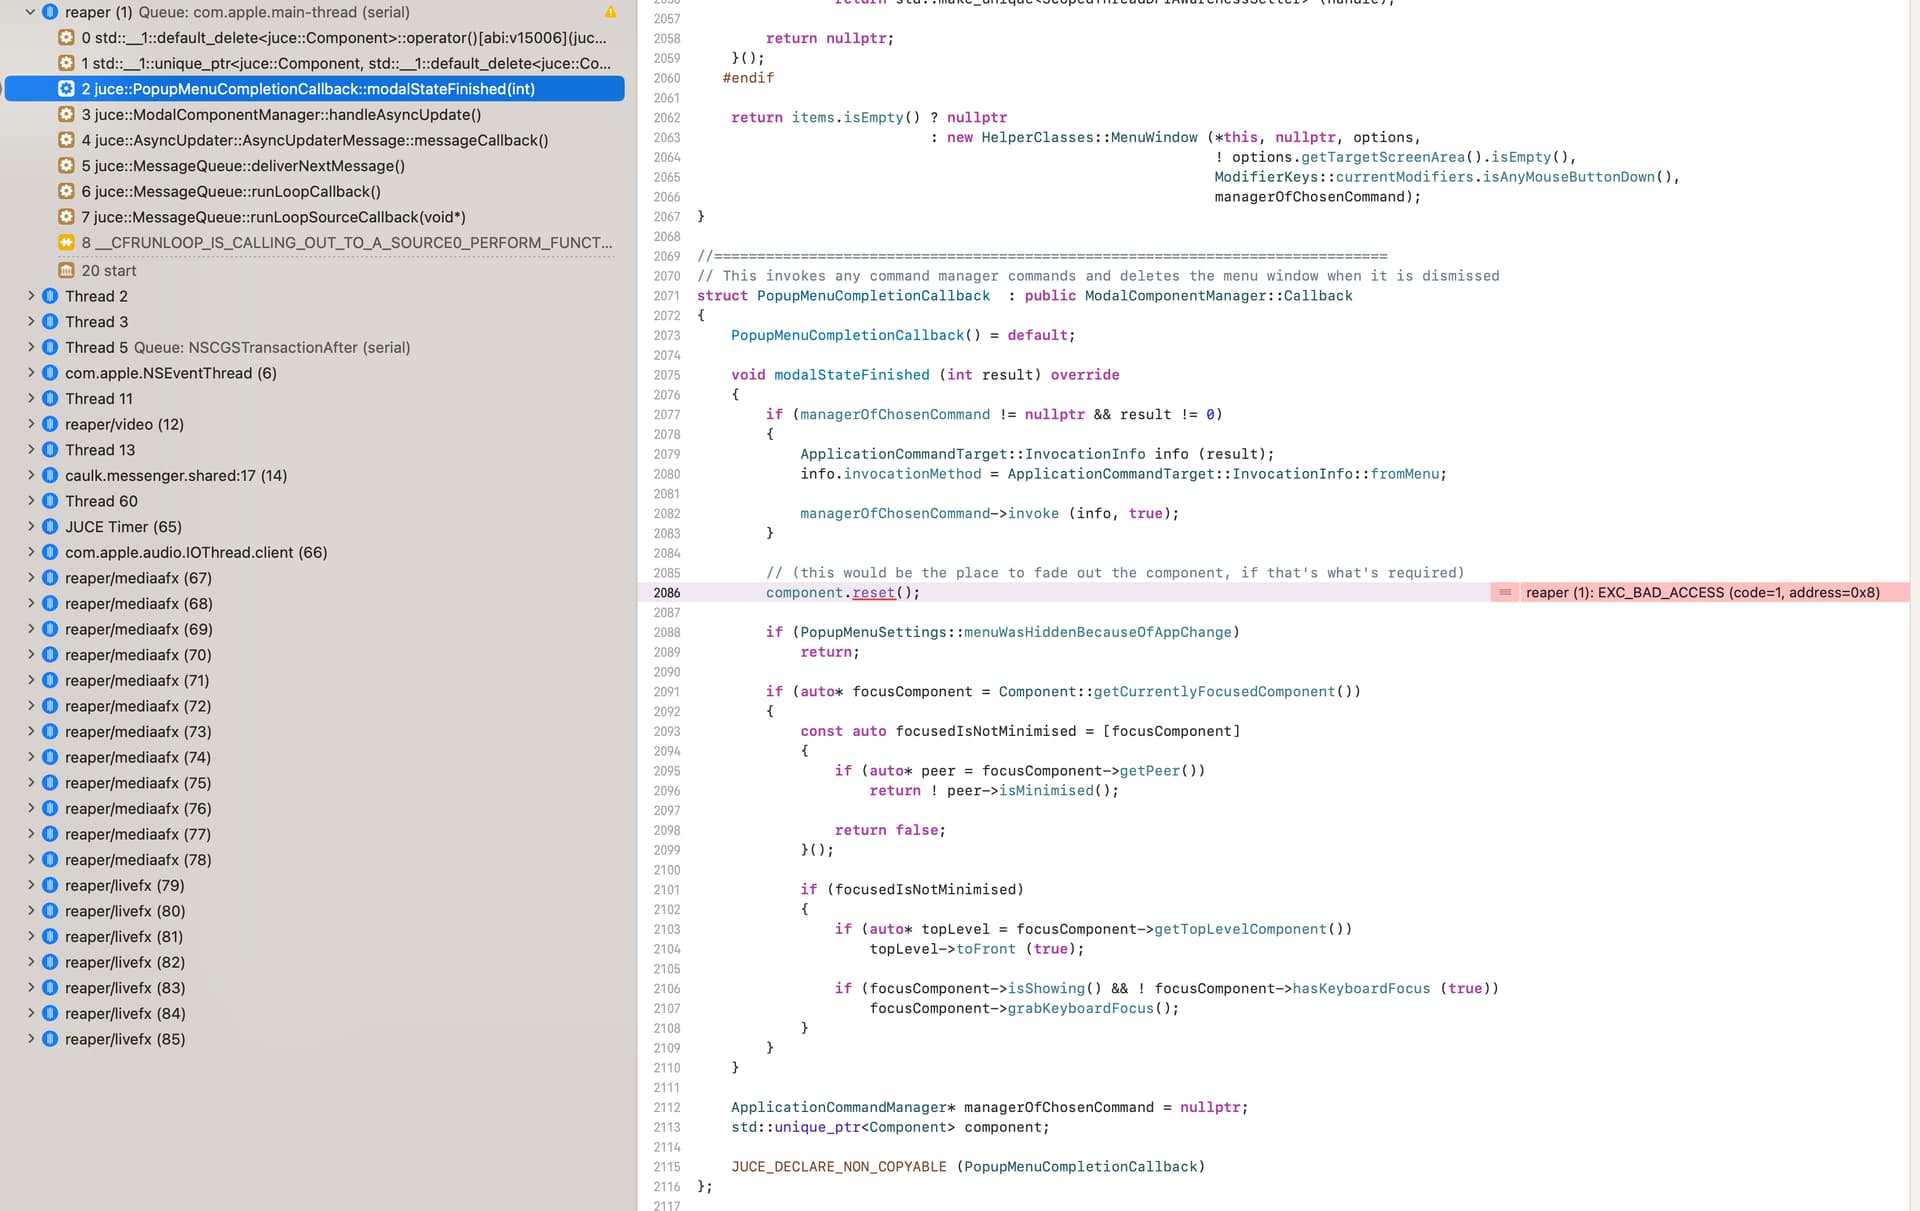Click icon of frame 7 runLoopSourceCallback
This screenshot has height=1211, width=1920.
click(66, 217)
